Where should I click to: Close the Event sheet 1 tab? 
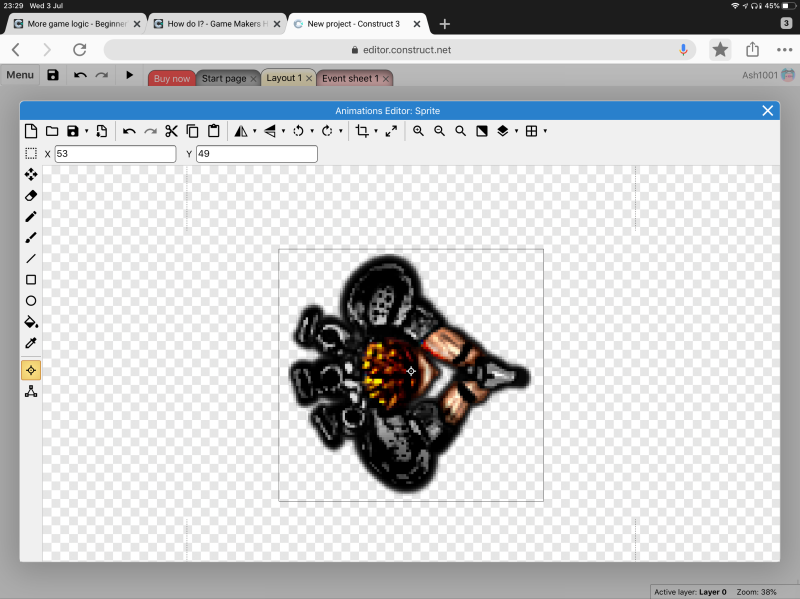tap(386, 79)
